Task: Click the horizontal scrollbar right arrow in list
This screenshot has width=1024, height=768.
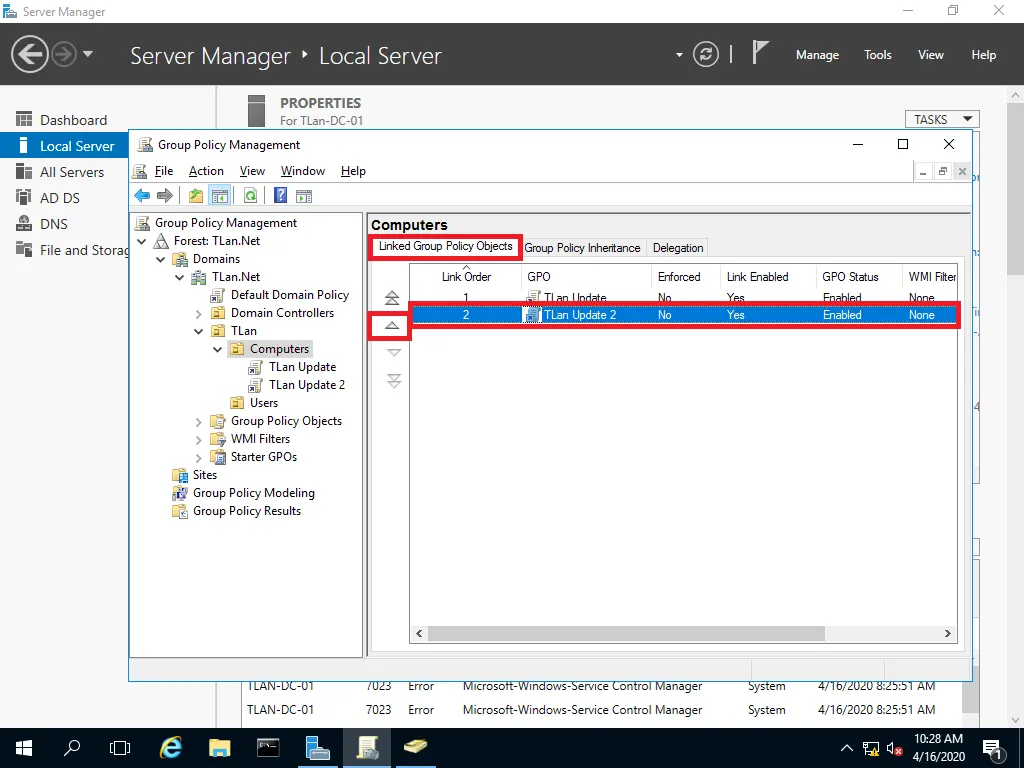Action: [948, 633]
